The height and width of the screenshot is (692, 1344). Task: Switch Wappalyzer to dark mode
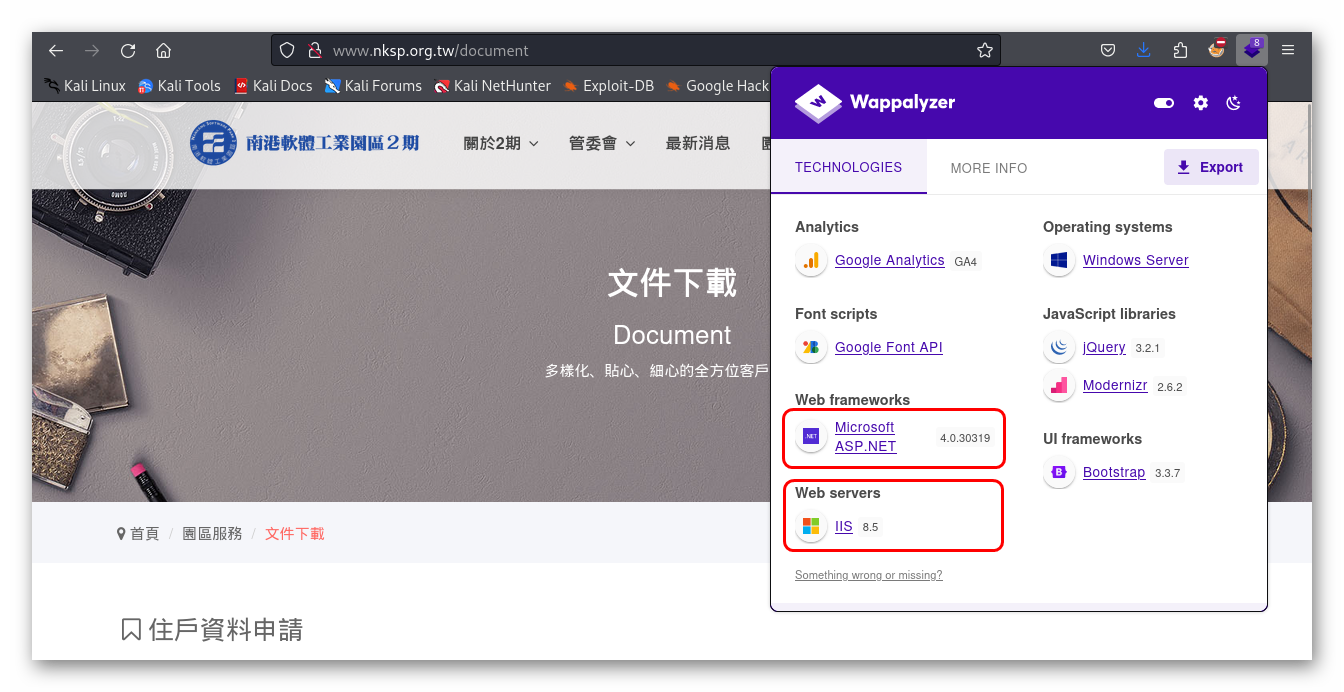tap(1233, 103)
